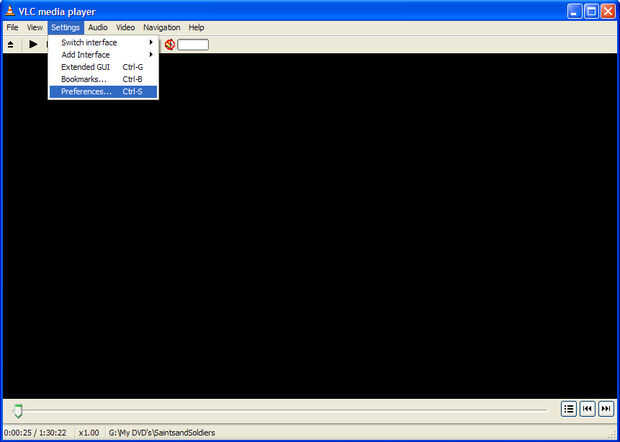This screenshot has height=442, width=620.
Task: Click the SaintsandSoldiers file path in status bar
Action: click(162, 433)
